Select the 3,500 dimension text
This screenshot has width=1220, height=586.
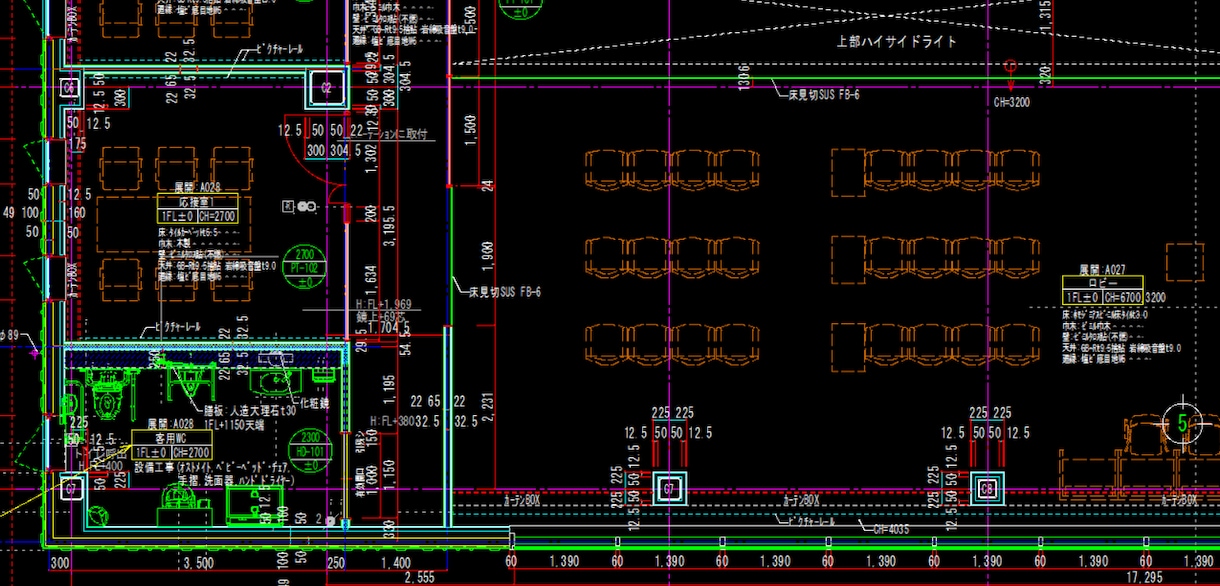200,563
